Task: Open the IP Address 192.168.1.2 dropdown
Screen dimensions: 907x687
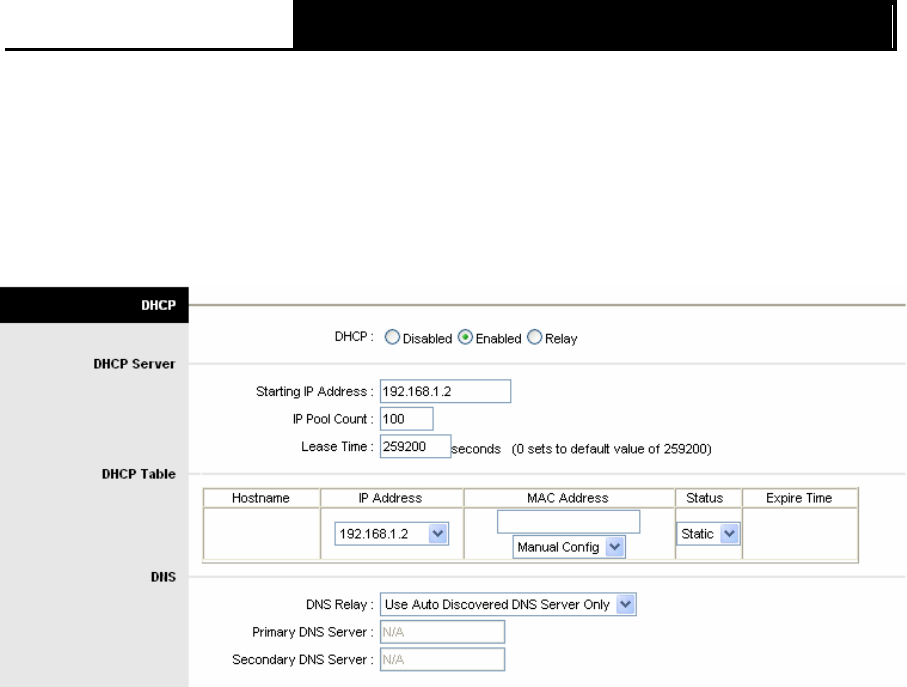Action: 392,533
